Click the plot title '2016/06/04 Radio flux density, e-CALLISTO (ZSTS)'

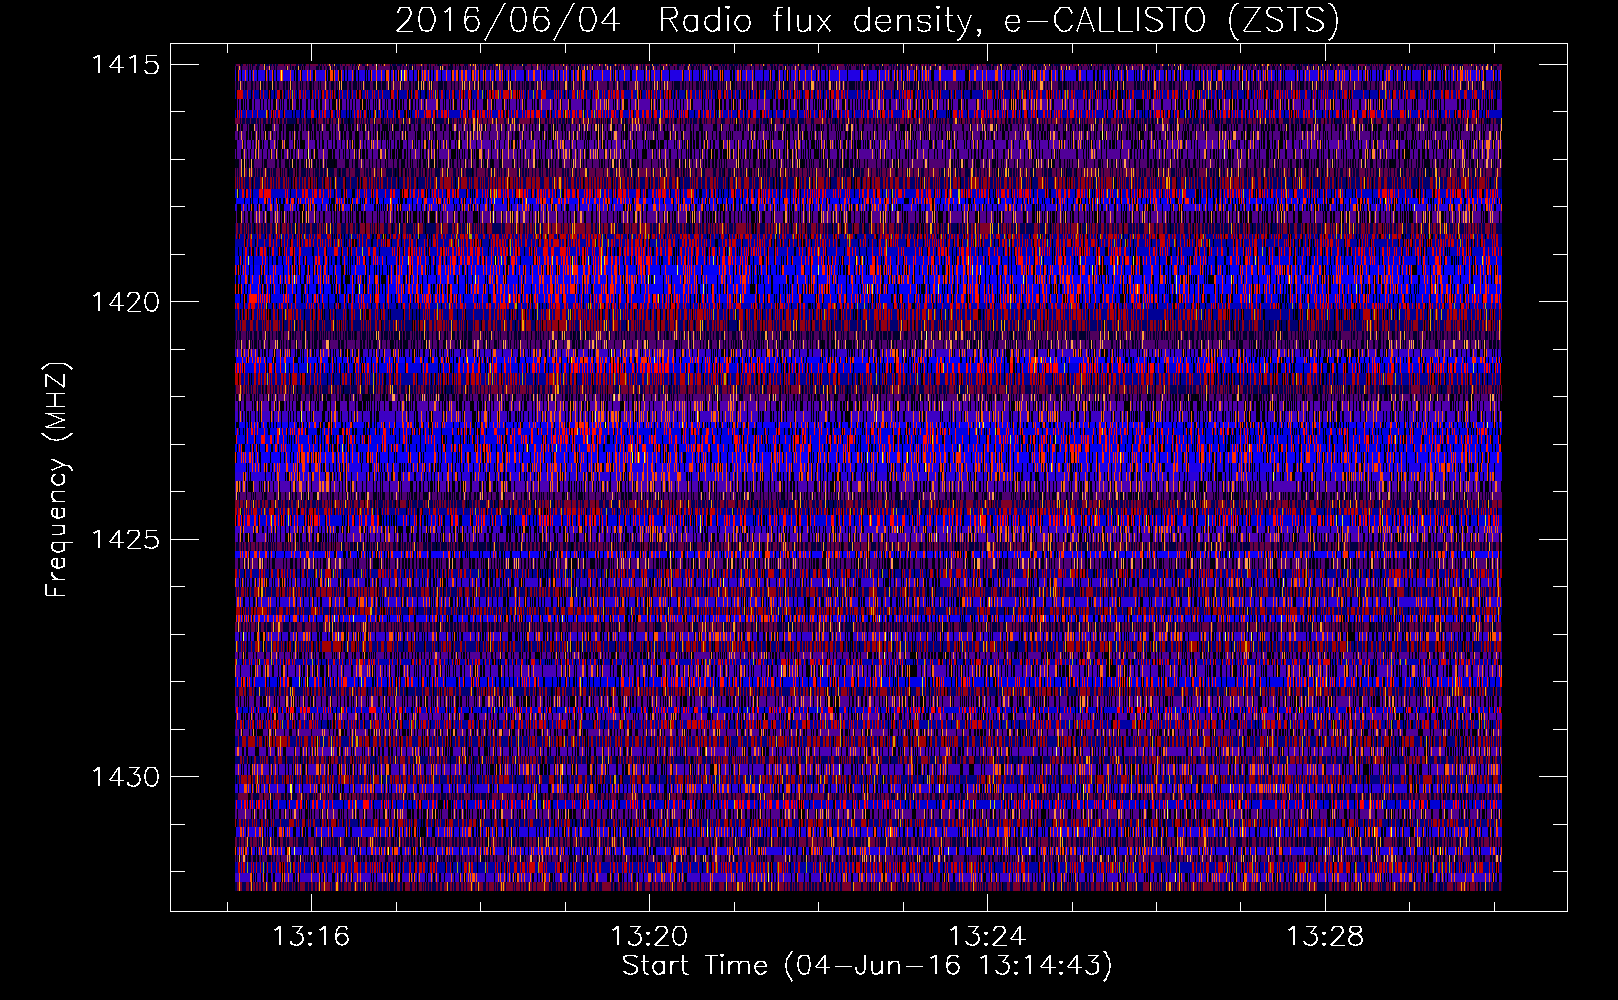click(x=867, y=21)
